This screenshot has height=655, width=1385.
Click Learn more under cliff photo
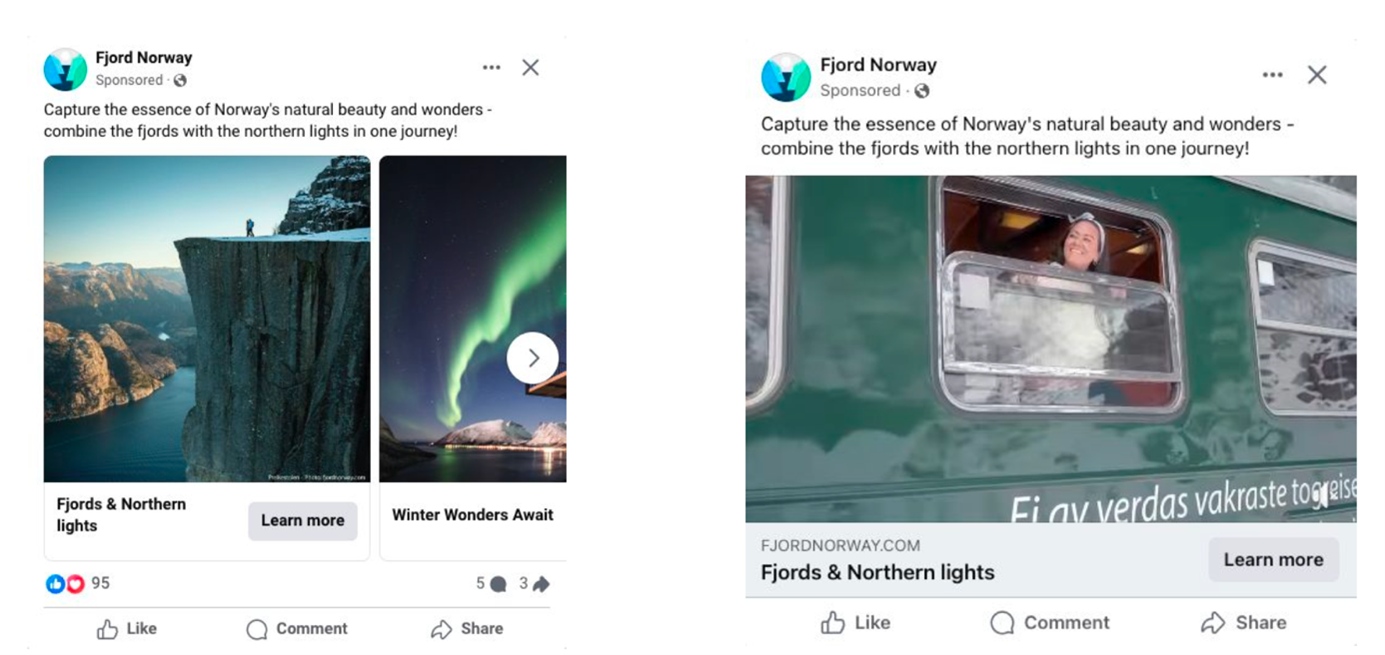[x=302, y=520]
